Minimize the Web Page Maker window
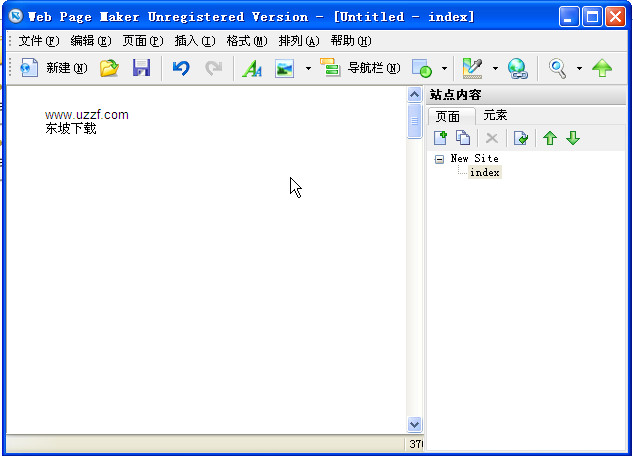This screenshot has width=633, height=456. point(569,17)
